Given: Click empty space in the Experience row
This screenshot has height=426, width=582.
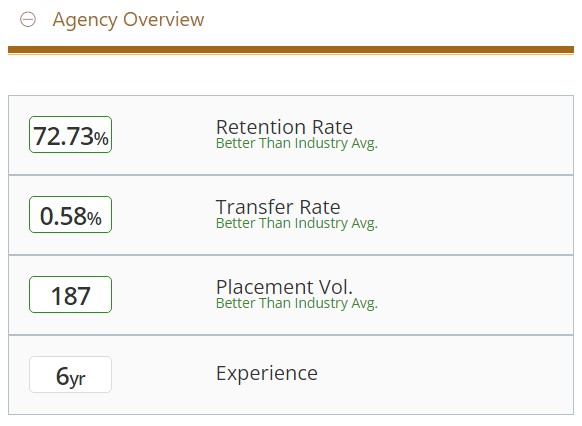Looking at the screenshot, I should pyautogui.click(x=445, y=375).
